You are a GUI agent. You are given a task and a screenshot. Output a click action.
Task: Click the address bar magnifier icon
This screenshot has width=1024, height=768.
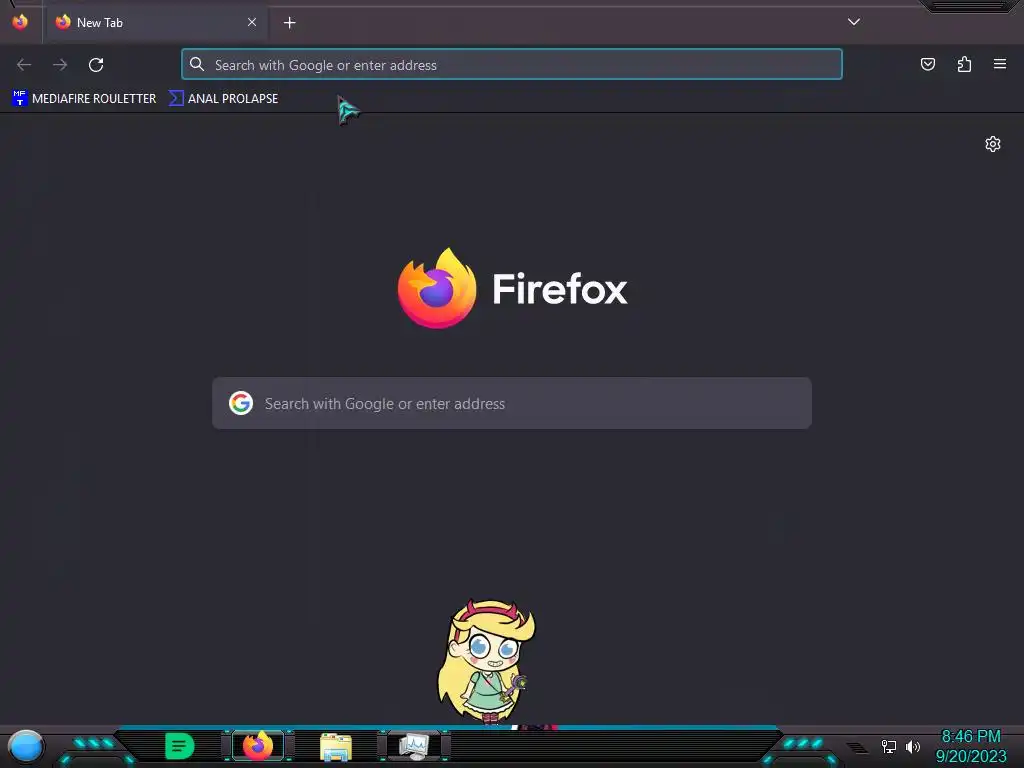(197, 64)
